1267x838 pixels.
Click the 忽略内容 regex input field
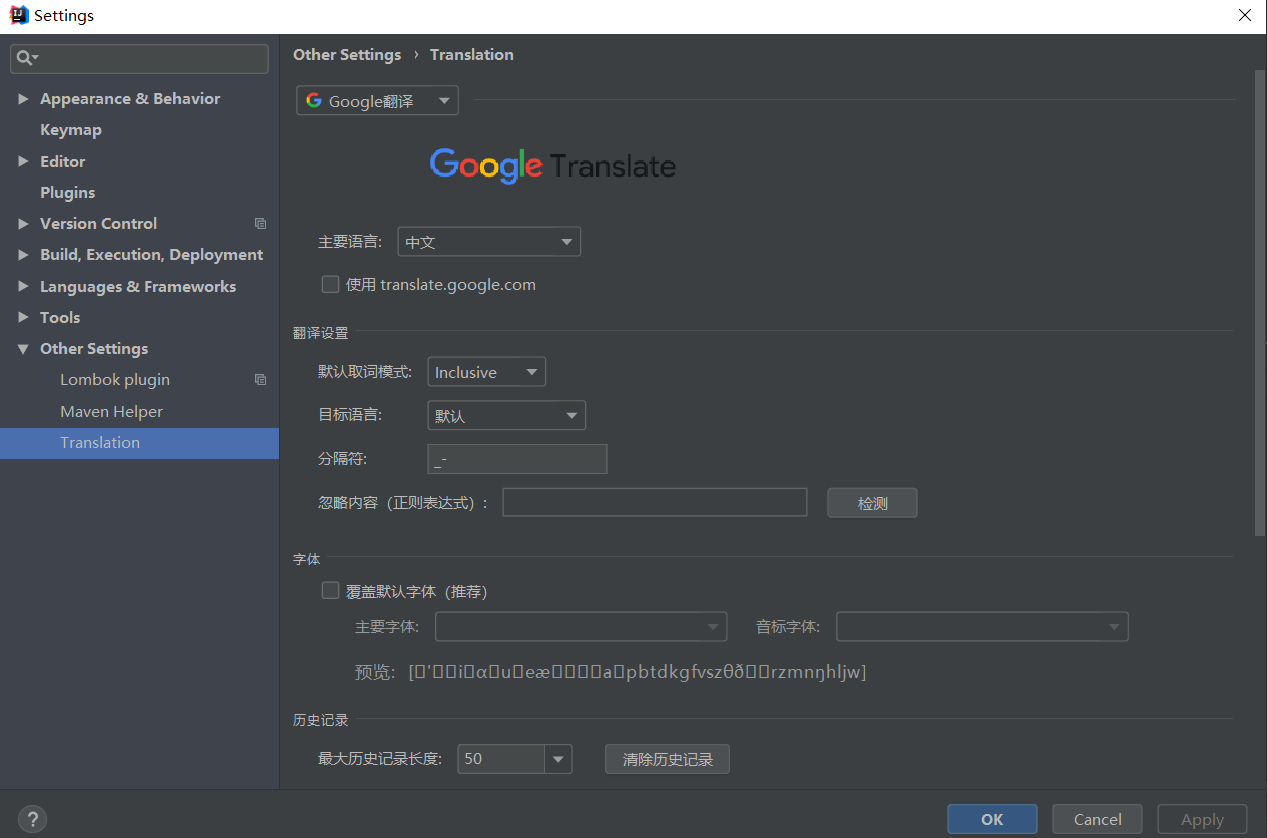(654, 503)
